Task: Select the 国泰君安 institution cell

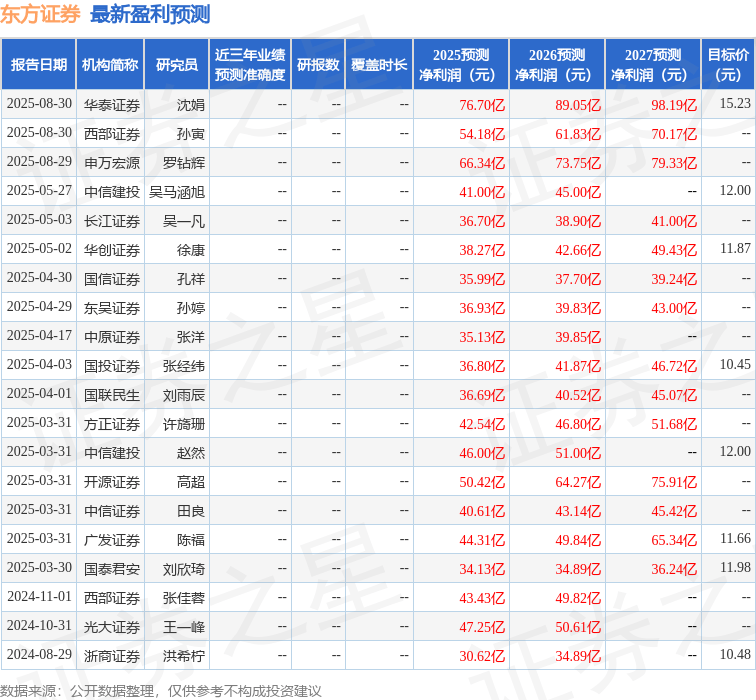Action: point(112,568)
